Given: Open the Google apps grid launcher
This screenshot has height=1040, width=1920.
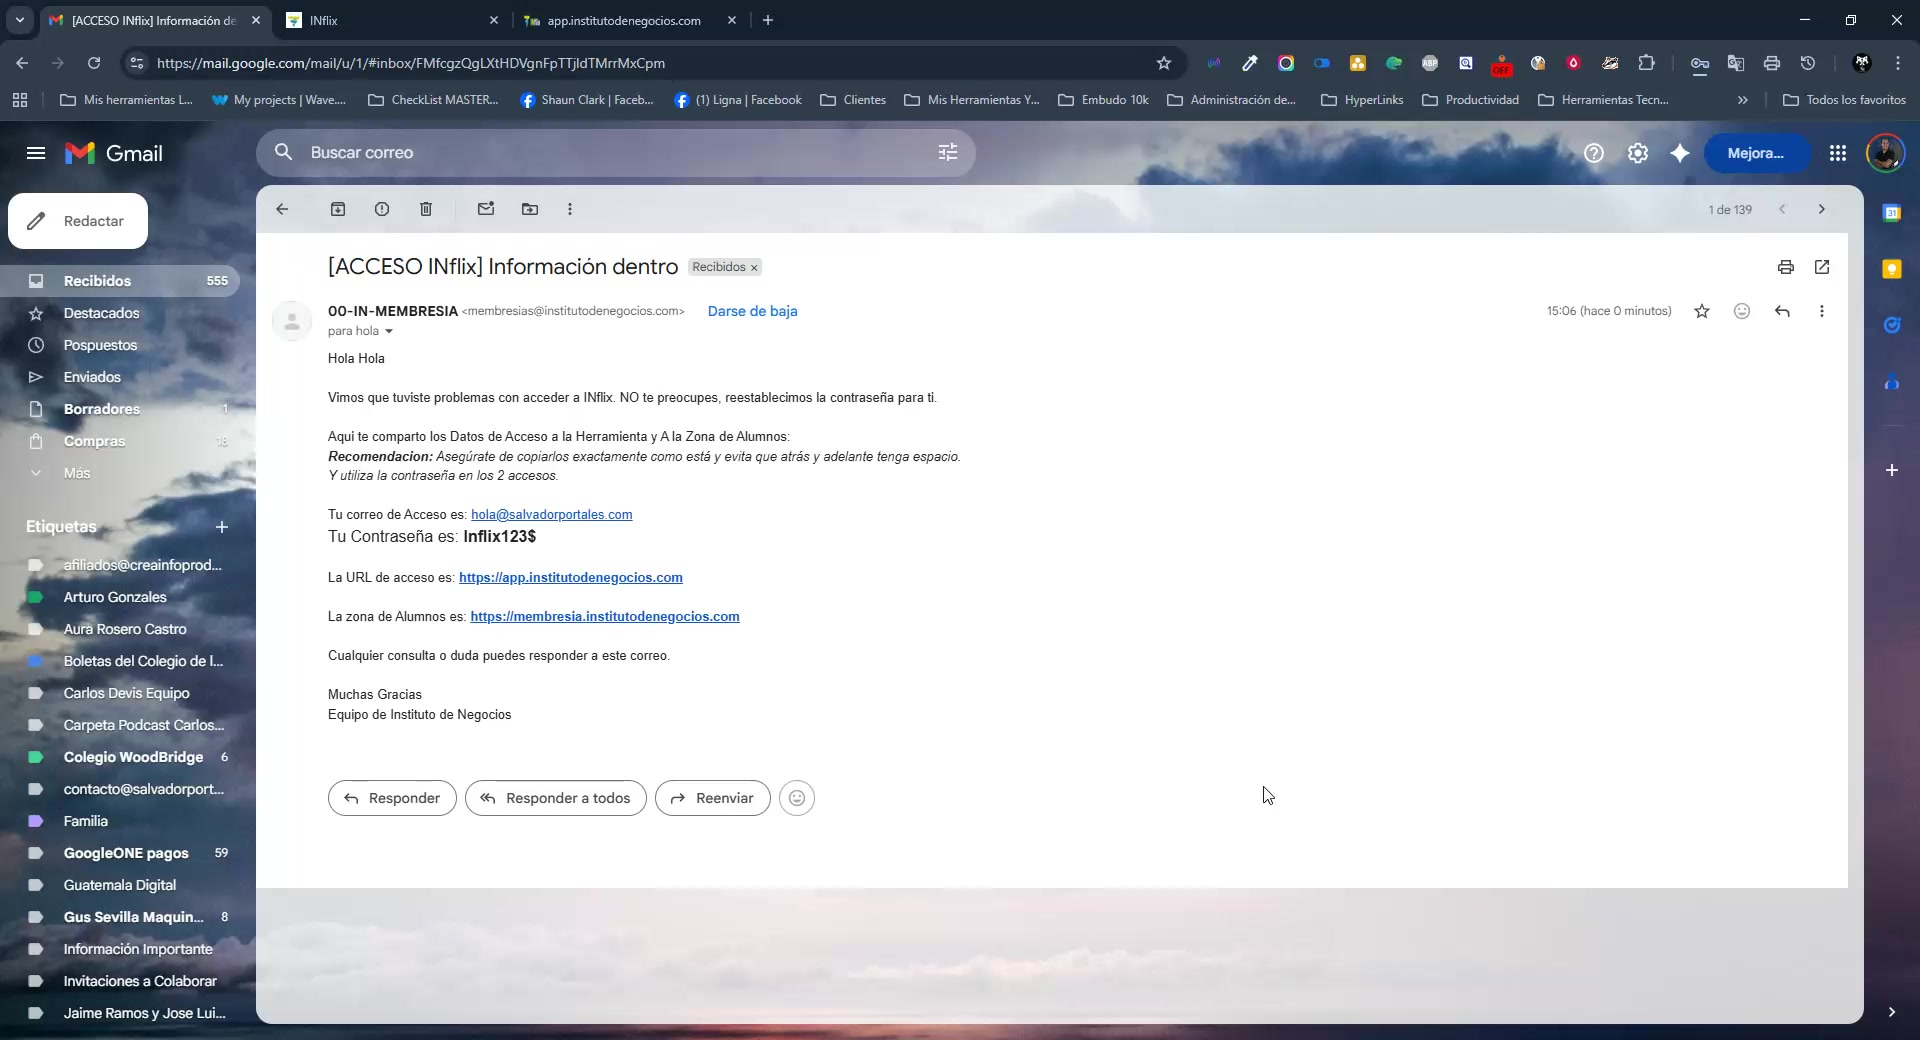Looking at the screenshot, I should pos(1837,153).
